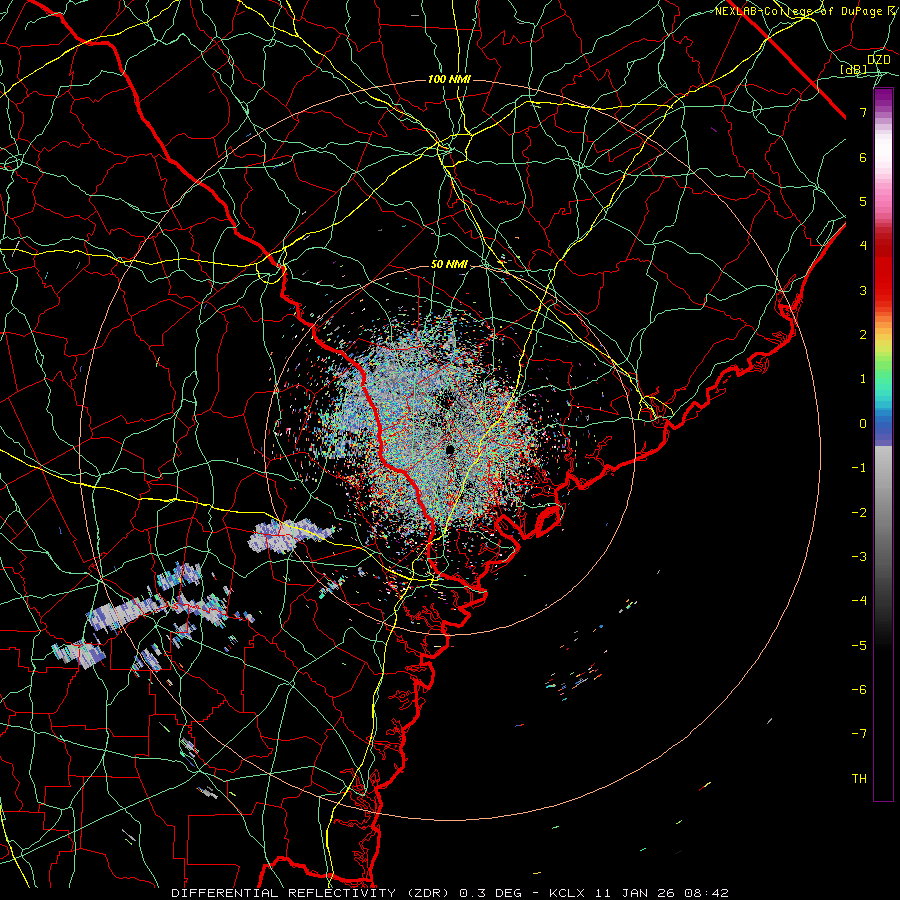The width and height of the screenshot is (900, 900).
Task: Click the red section of the color bar
Action: tap(883, 270)
